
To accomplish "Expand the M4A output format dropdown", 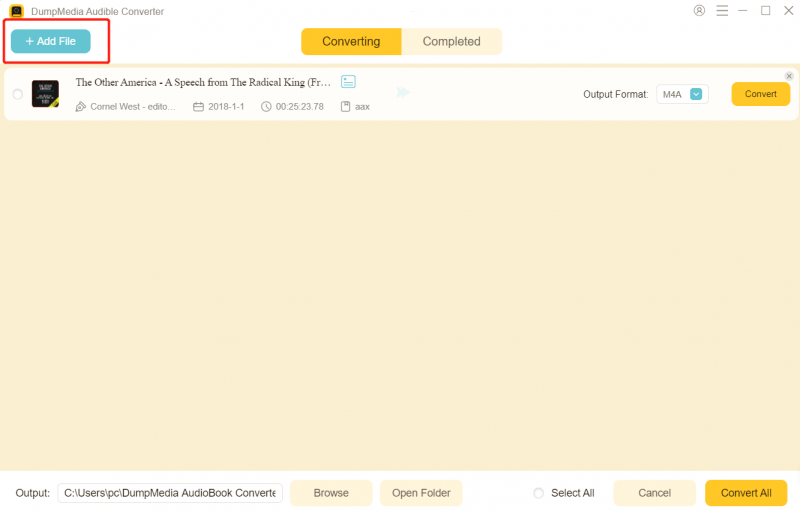I will pyautogui.click(x=696, y=94).
